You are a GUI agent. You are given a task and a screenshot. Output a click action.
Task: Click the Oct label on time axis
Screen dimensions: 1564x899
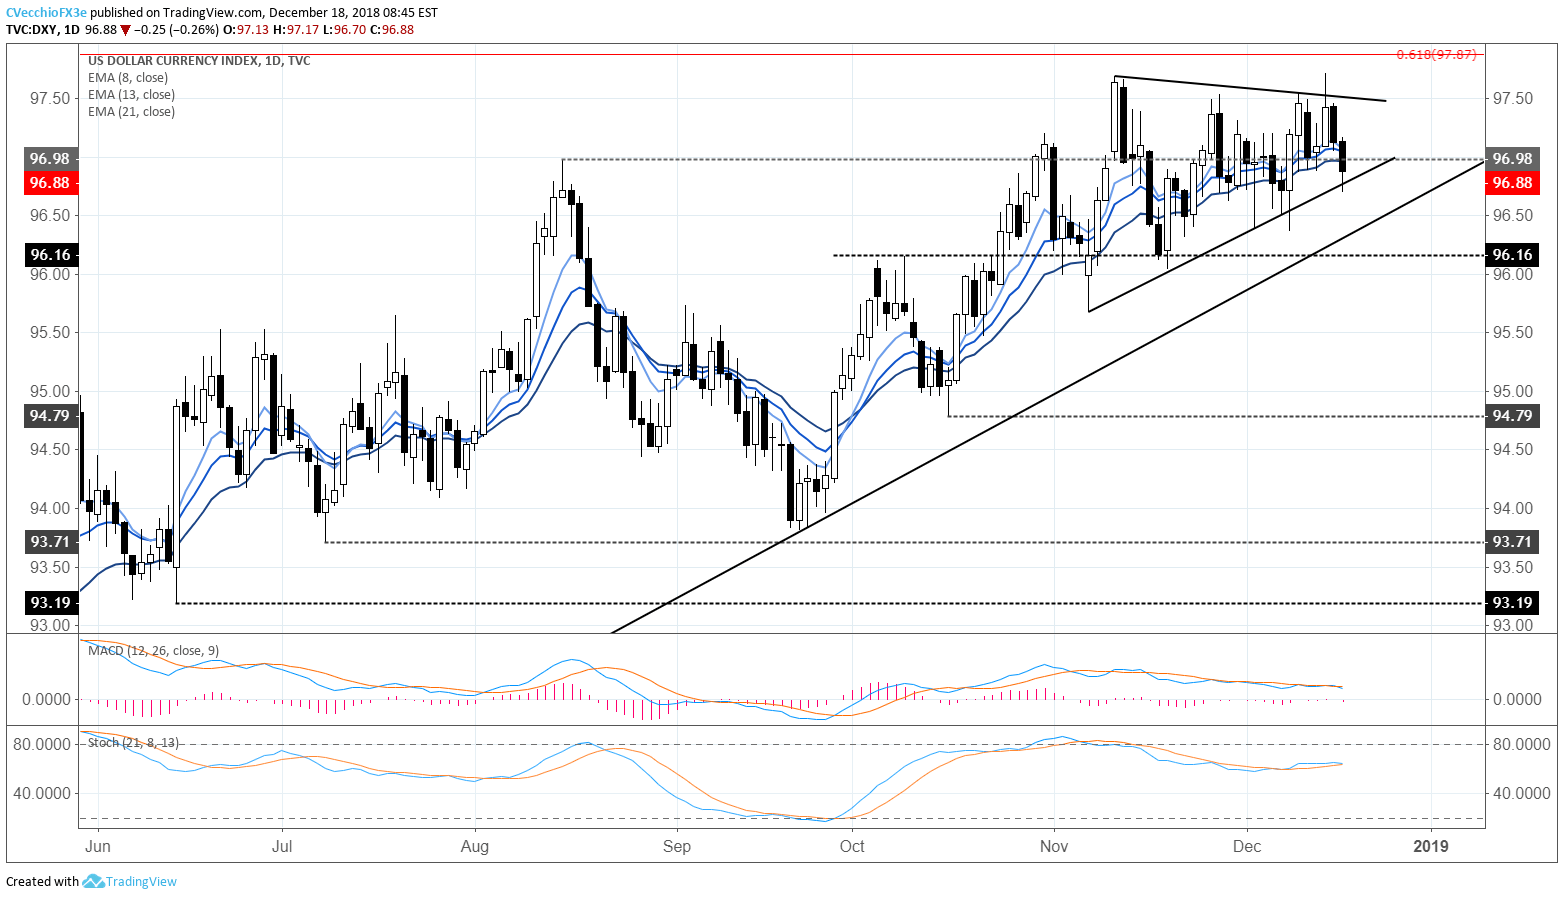point(852,846)
